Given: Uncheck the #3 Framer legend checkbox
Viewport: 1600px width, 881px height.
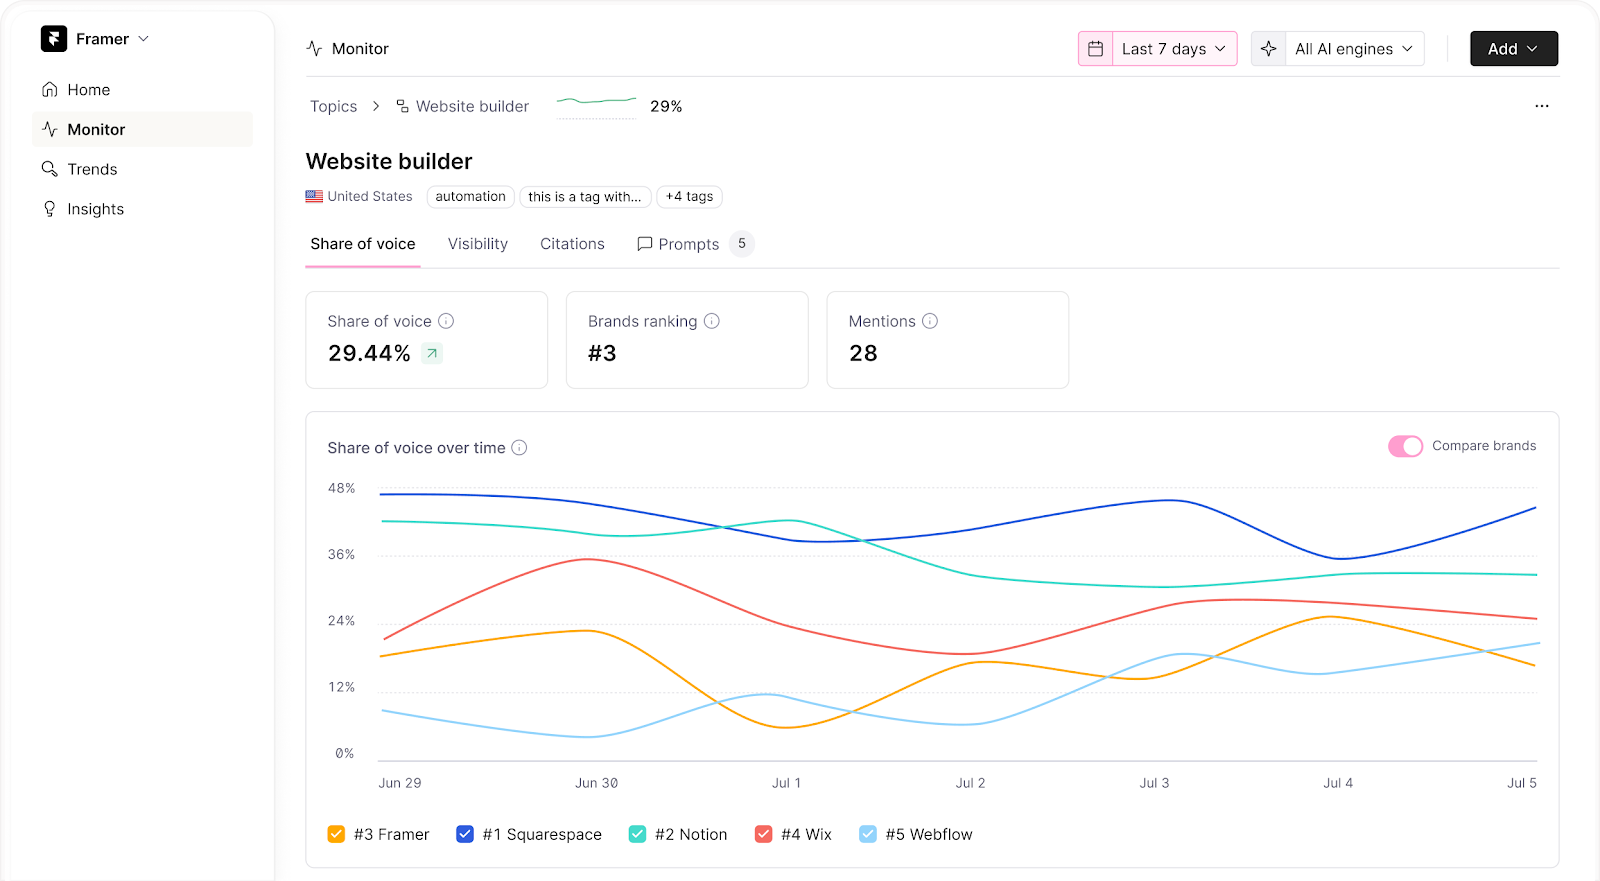Looking at the screenshot, I should point(336,834).
